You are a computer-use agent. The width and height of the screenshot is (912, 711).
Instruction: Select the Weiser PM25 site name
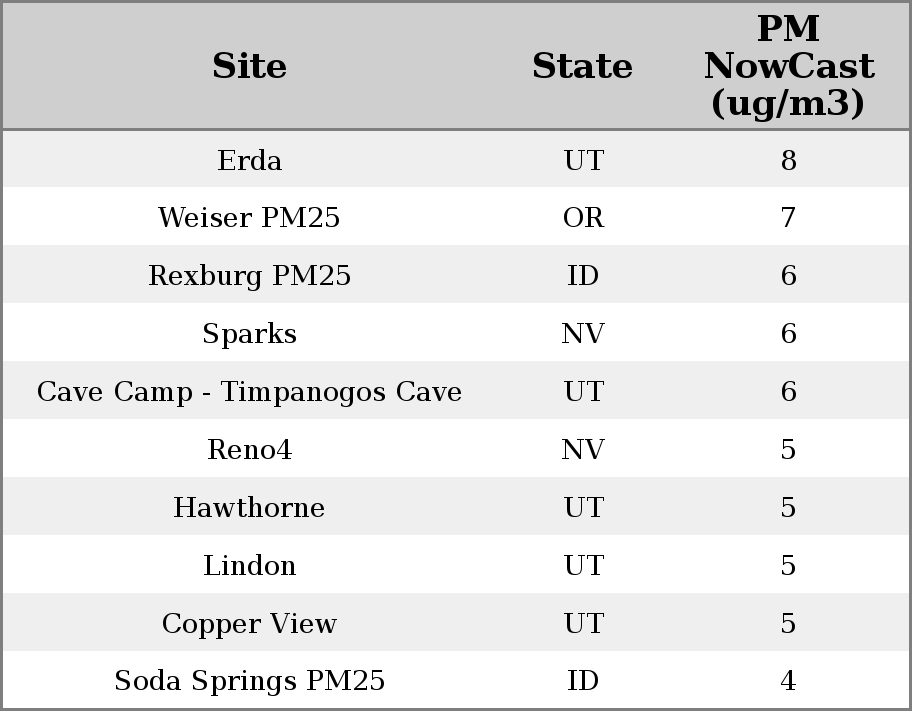[x=249, y=218]
